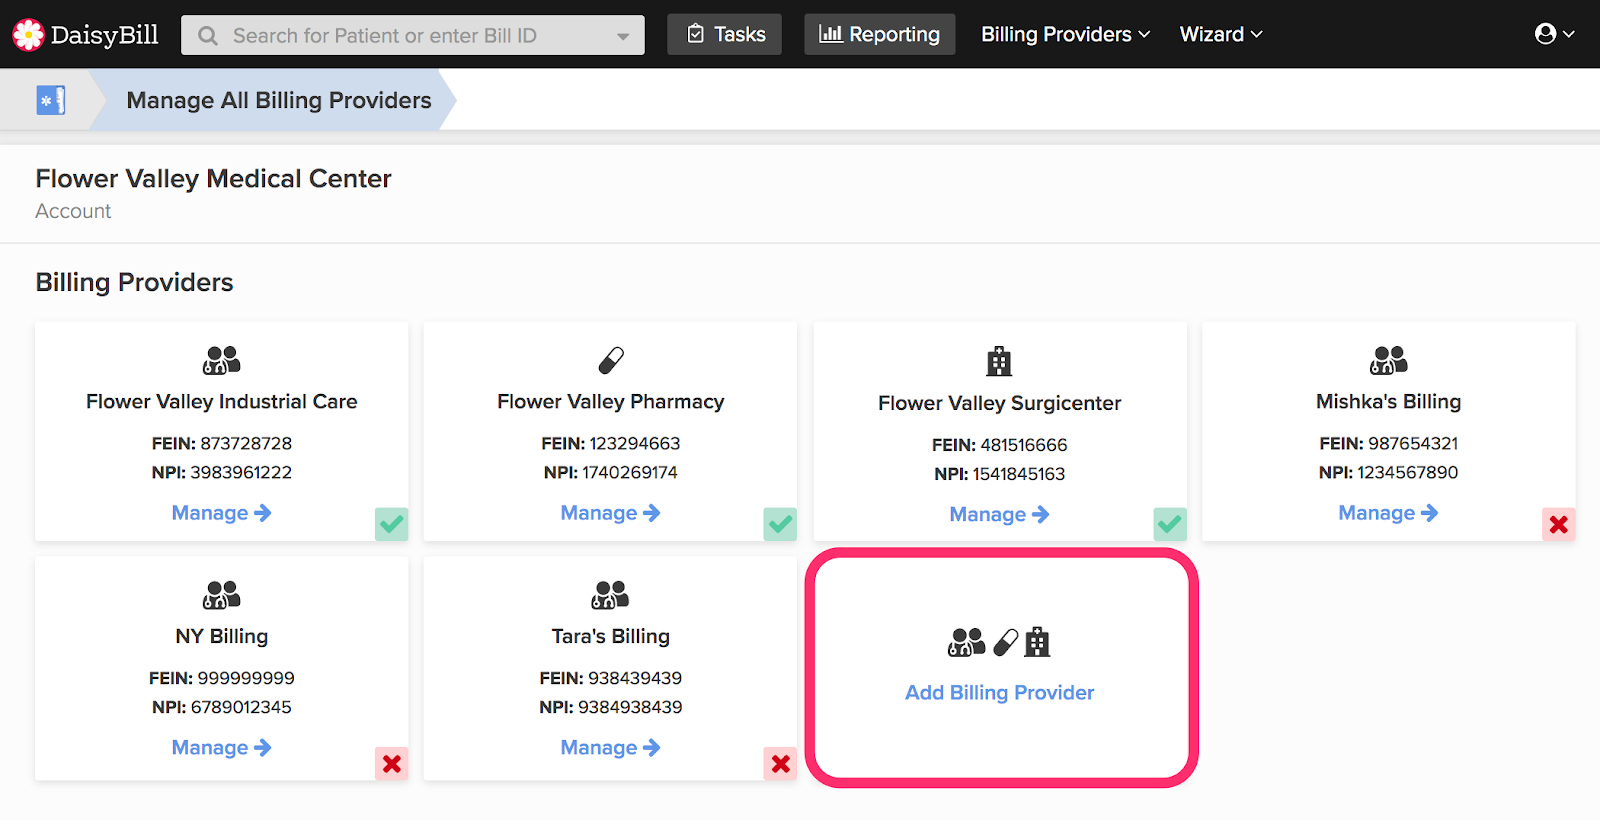Viewport: 1600px width, 820px height.
Task: Click the Flower Valley Pharmacy title
Action: (610, 402)
